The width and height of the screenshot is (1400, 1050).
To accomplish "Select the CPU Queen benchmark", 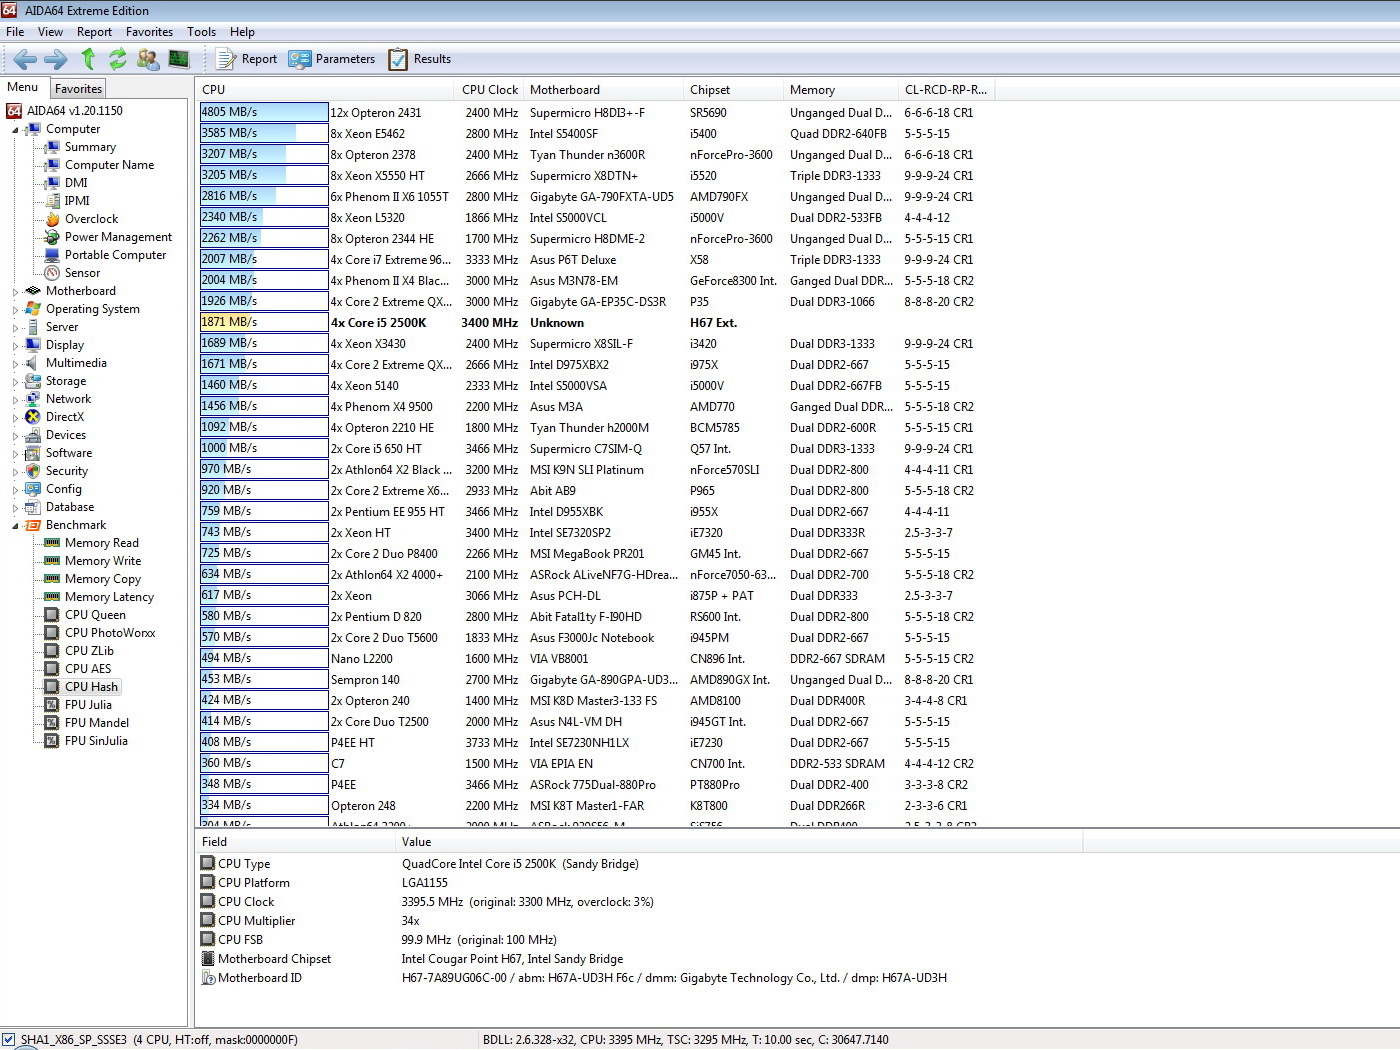I will pyautogui.click(x=95, y=615).
